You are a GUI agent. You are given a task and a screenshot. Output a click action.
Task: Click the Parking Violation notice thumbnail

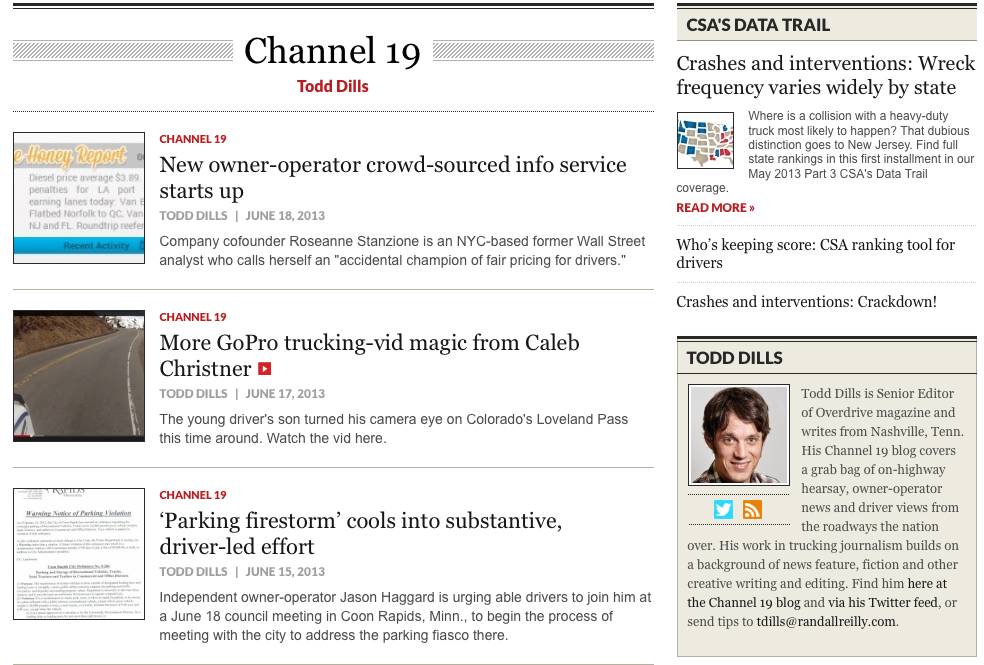79,555
